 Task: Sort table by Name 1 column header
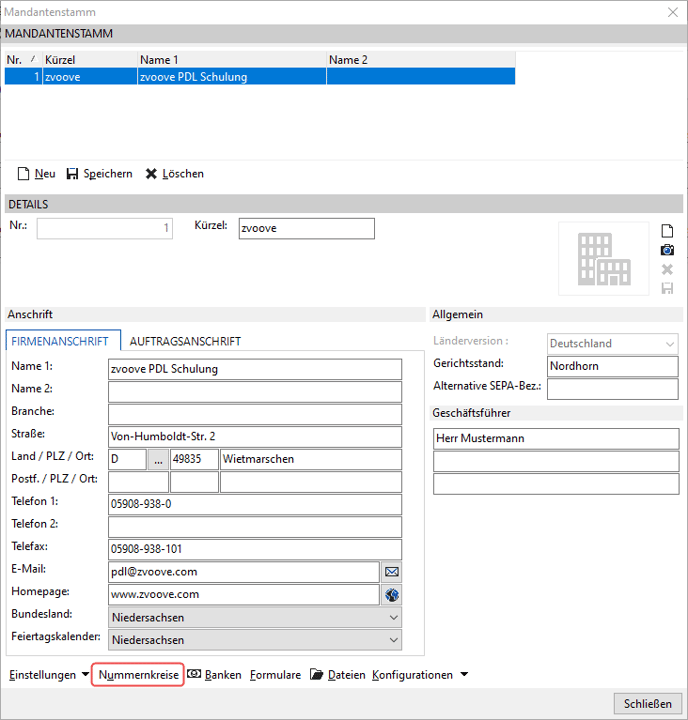(x=232, y=60)
